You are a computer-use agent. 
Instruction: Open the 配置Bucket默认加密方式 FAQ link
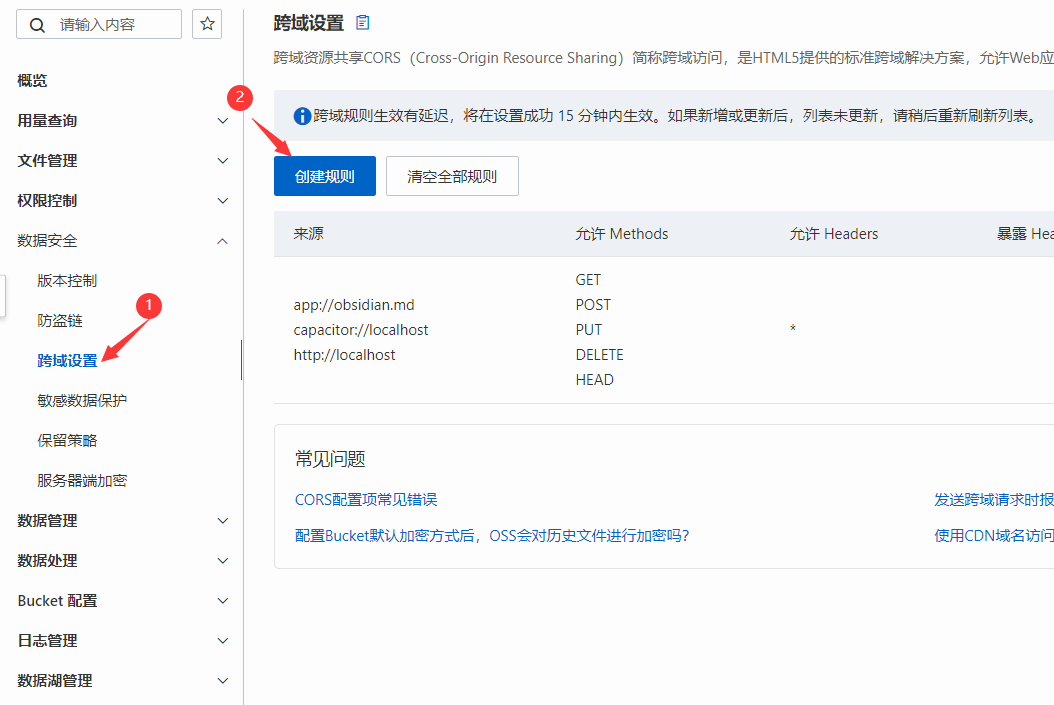point(491,535)
